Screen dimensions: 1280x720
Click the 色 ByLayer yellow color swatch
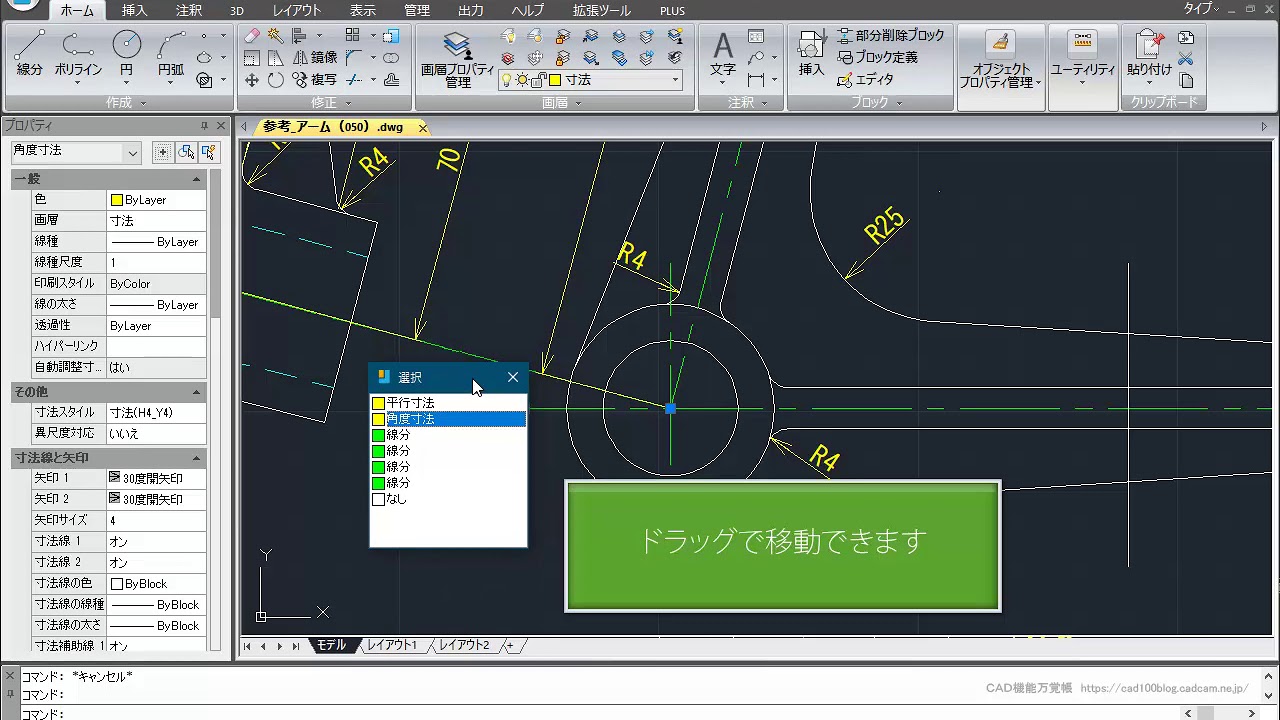tap(117, 200)
